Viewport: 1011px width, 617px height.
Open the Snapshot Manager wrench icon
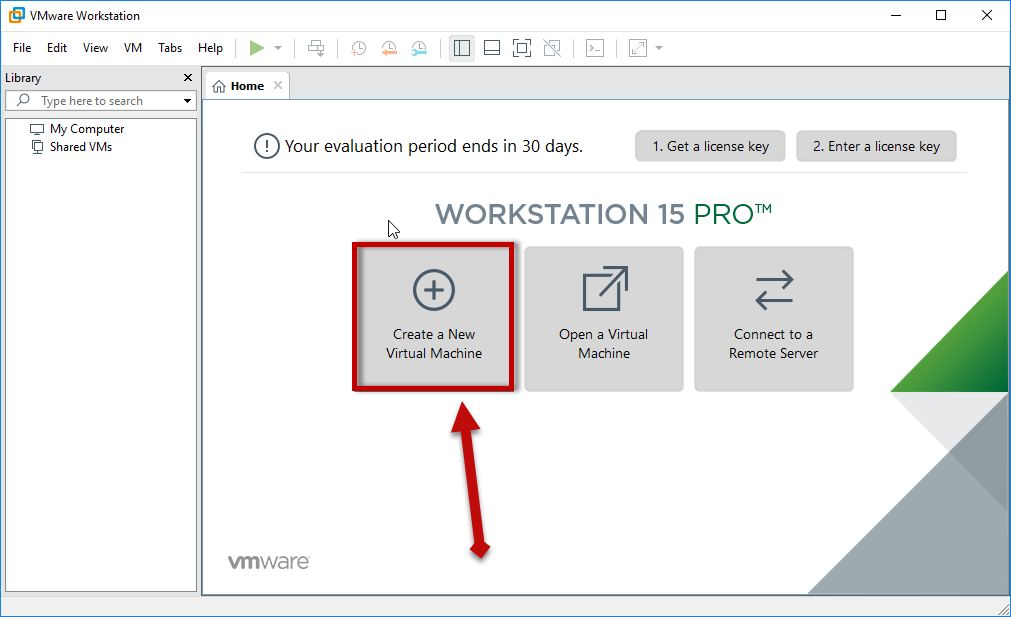(x=419, y=48)
